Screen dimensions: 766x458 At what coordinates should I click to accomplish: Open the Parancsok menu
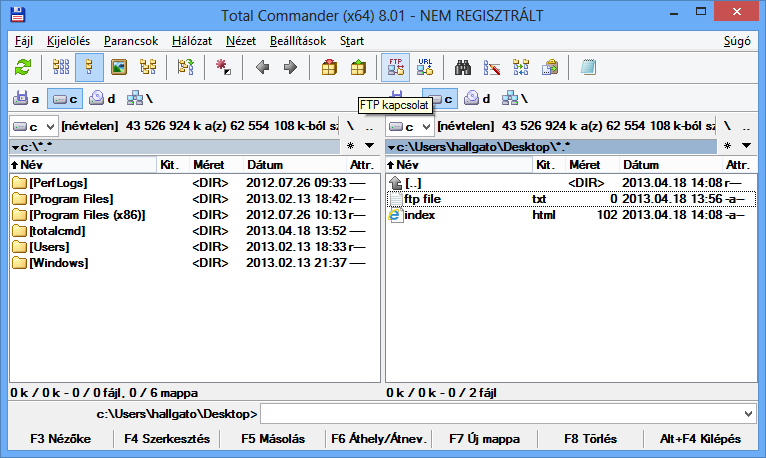point(131,41)
